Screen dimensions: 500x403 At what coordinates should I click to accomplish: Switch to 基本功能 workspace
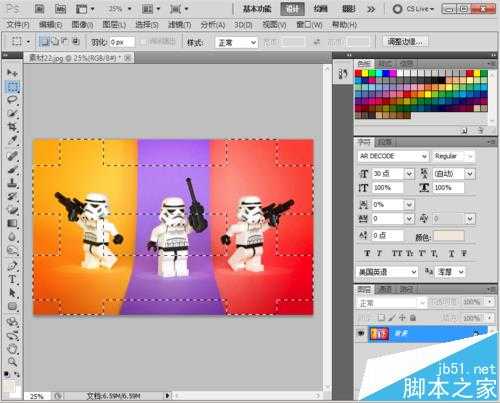[x=257, y=9]
